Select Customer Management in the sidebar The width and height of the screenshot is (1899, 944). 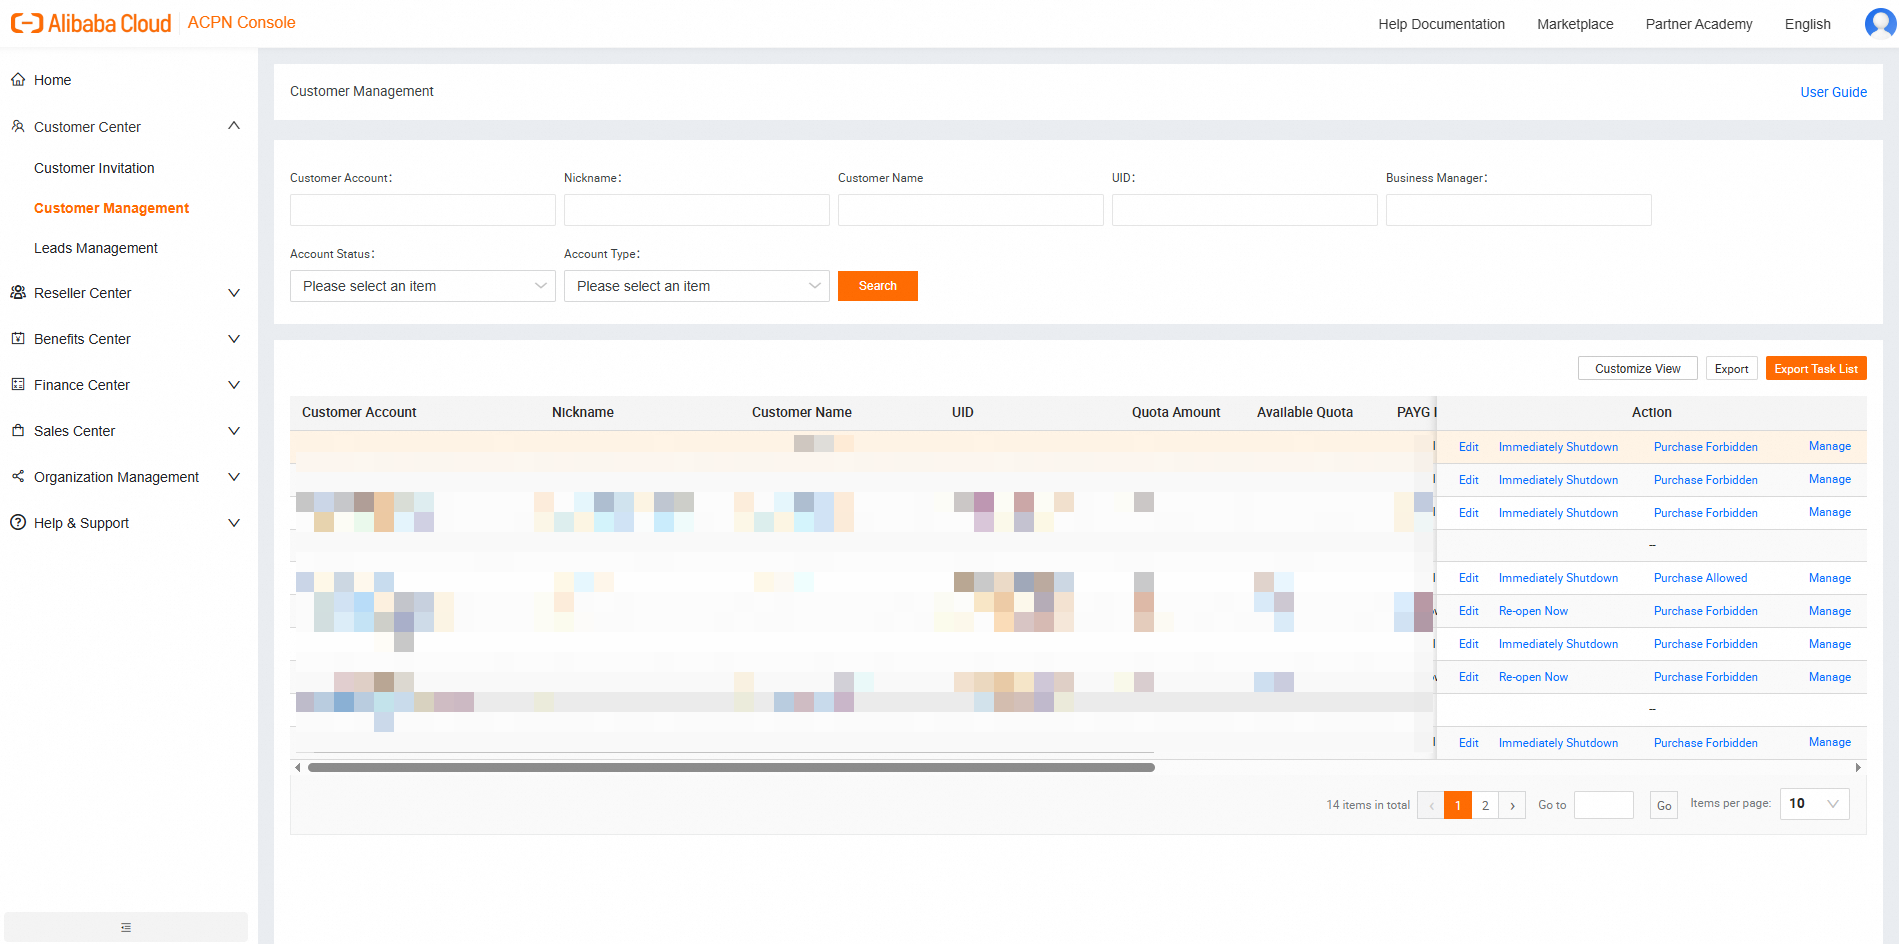111,208
